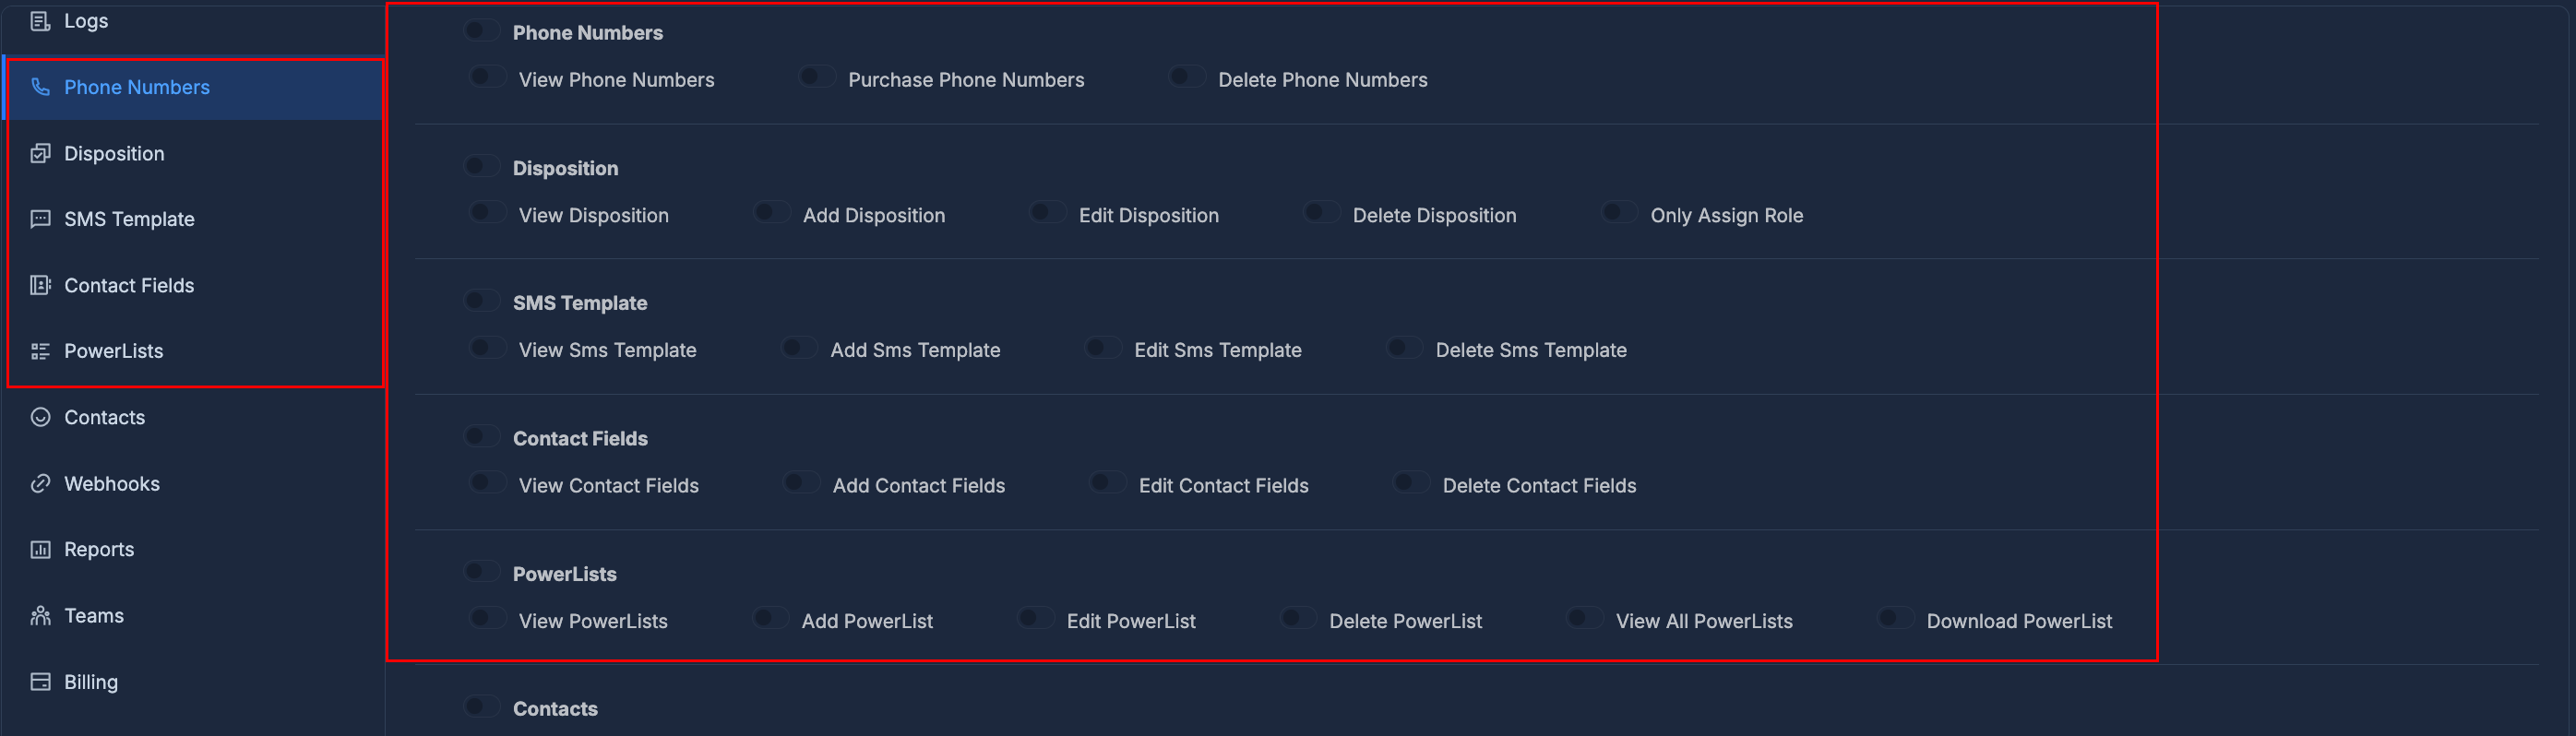Open the Billing section from the sidebar
Screen dimensions: 2576x736
tap(91, 681)
